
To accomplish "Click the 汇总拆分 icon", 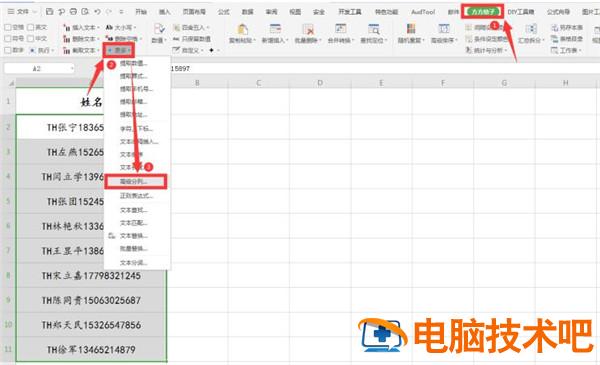I will coord(530,29).
